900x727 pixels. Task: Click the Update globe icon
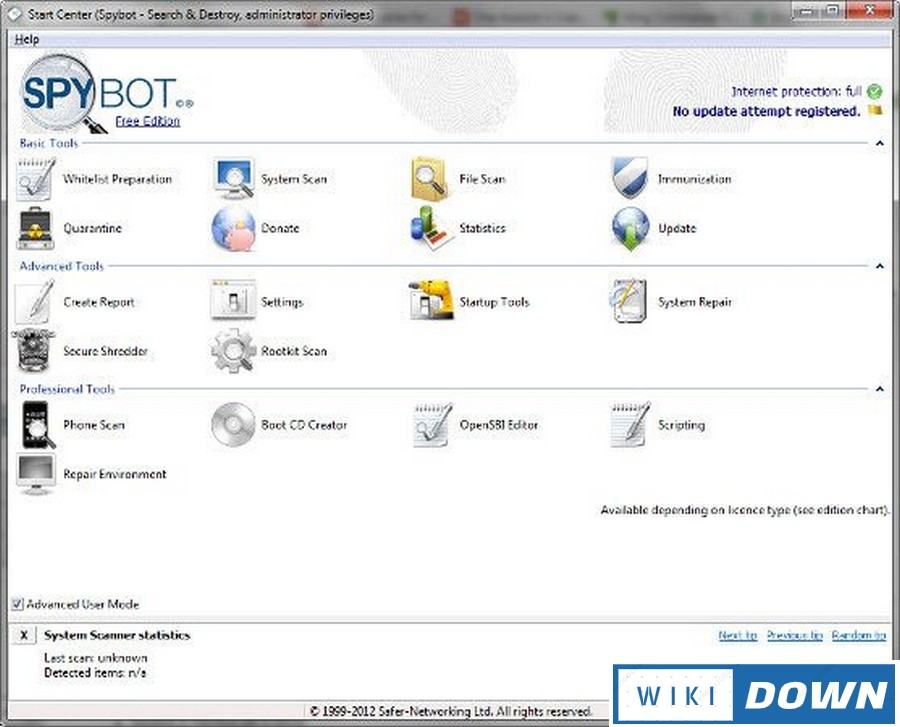coord(630,229)
